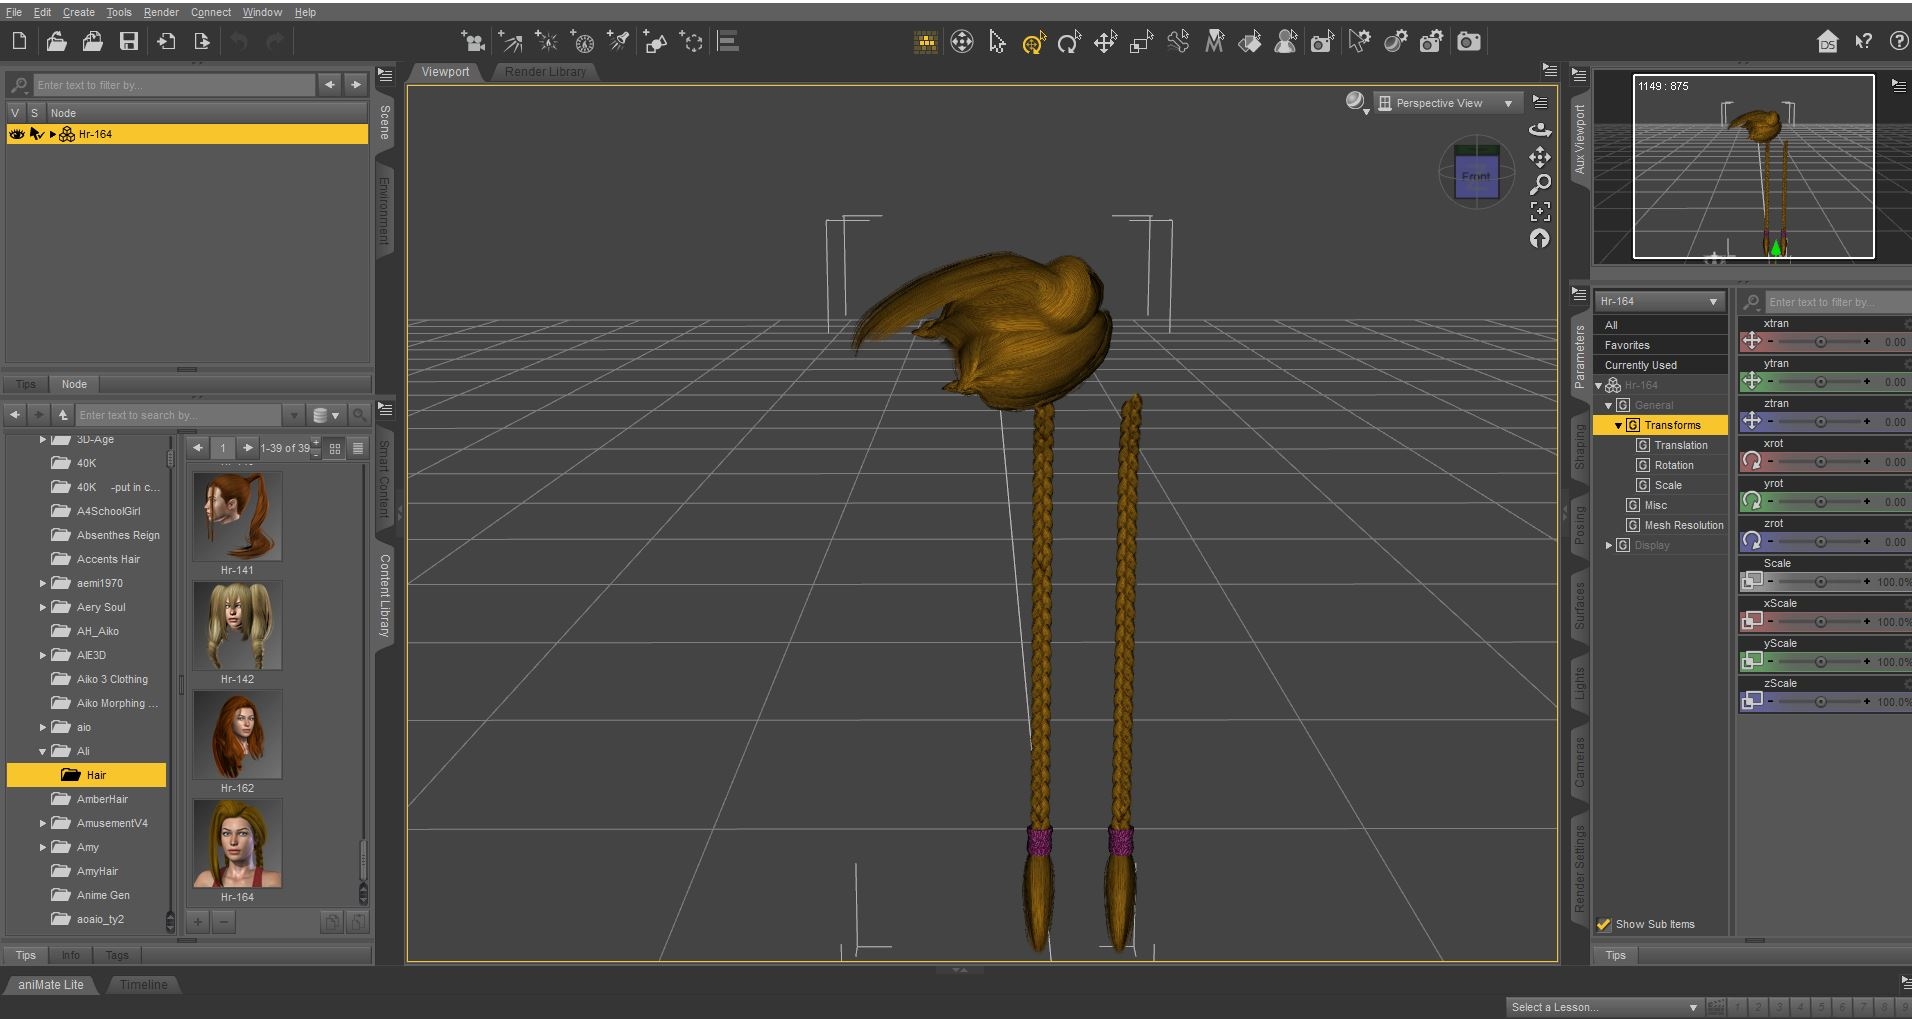
Task: Select the Rotate tool in toolbar
Action: coord(1069,42)
